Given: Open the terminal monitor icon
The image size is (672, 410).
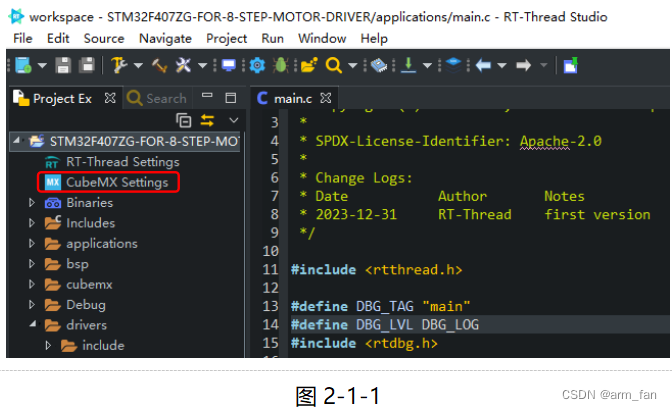Looking at the screenshot, I should (x=228, y=66).
